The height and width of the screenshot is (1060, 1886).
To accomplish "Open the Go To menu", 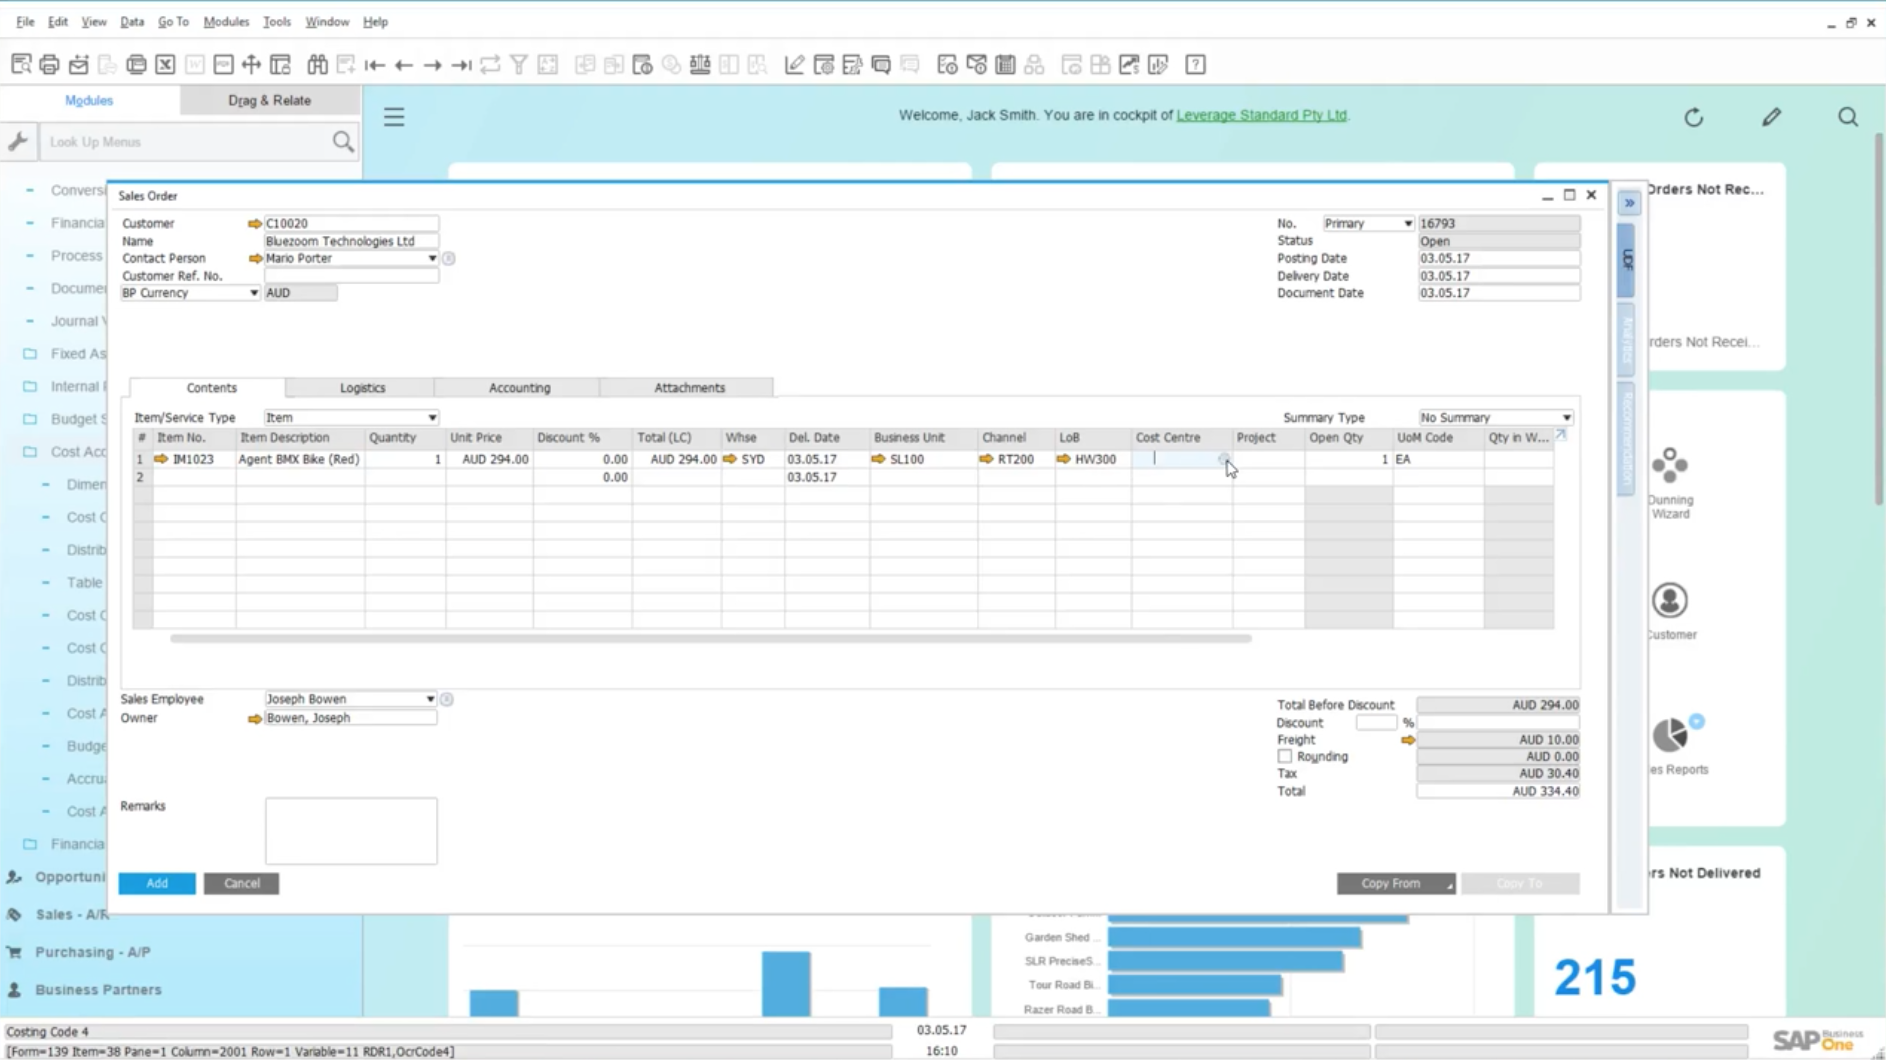I will pos(173,21).
